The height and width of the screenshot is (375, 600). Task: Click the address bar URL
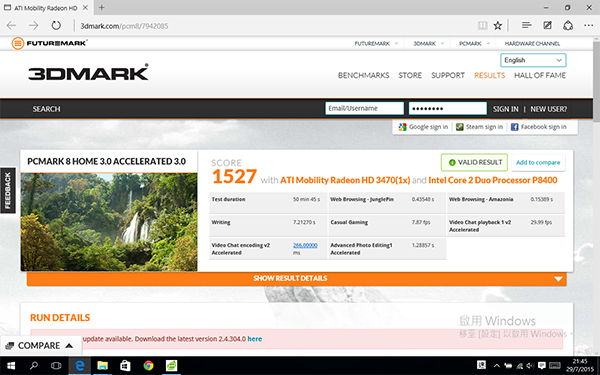124,26
